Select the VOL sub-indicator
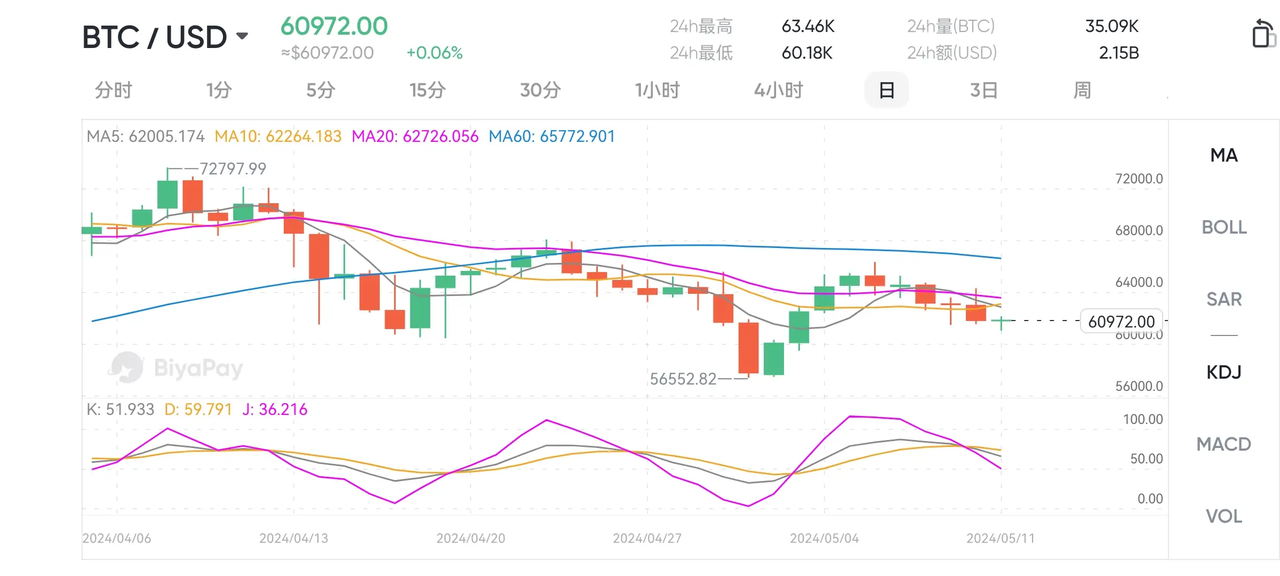This screenshot has height=576, width=1280. [1224, 516]
